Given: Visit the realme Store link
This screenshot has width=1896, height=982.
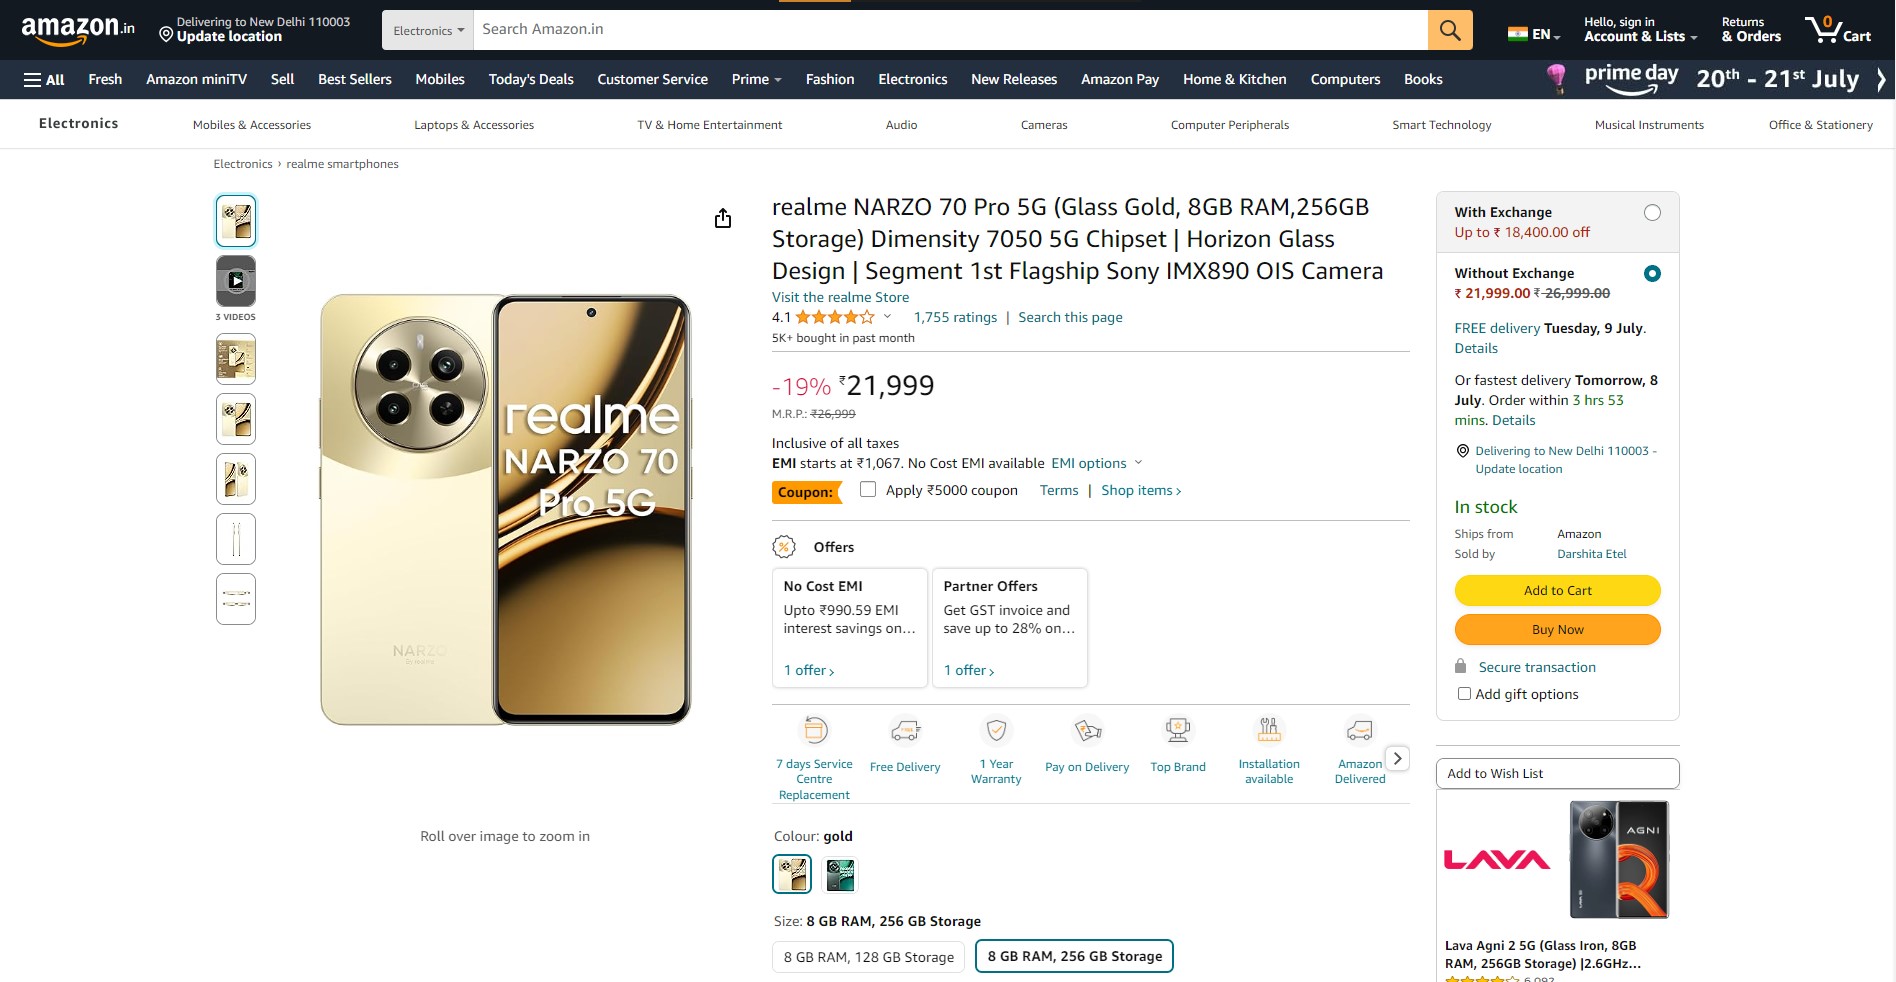Looking at the screenshot, I should pos(840,297).
